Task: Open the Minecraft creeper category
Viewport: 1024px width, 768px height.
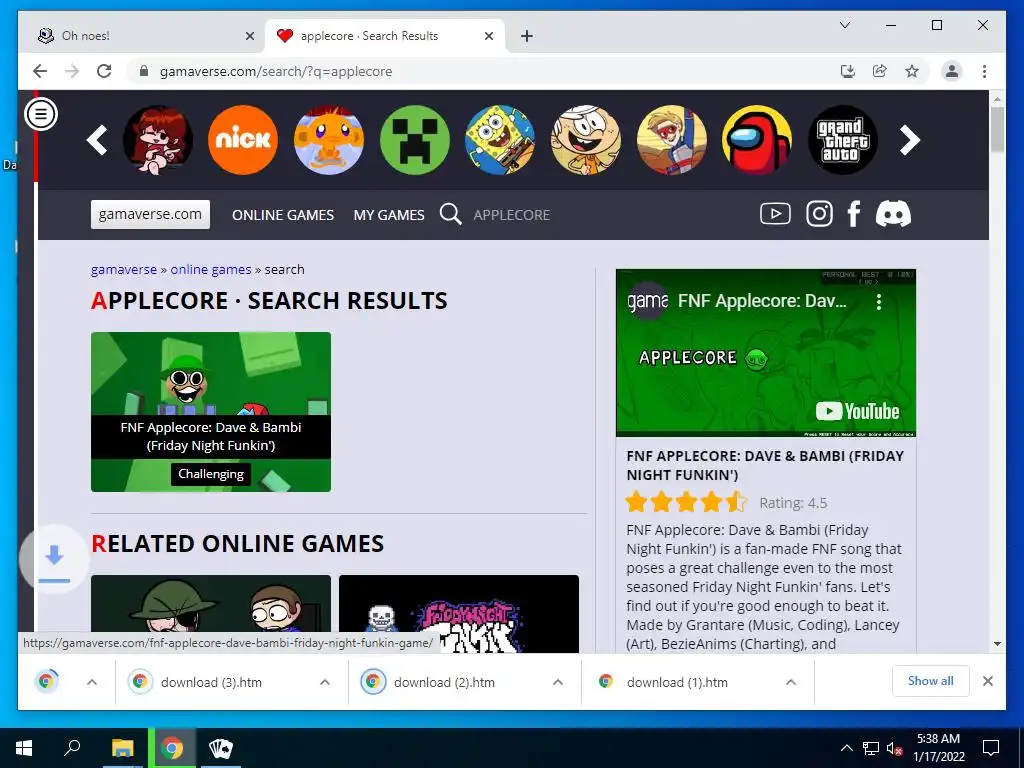Action: (x=415, y=140)
